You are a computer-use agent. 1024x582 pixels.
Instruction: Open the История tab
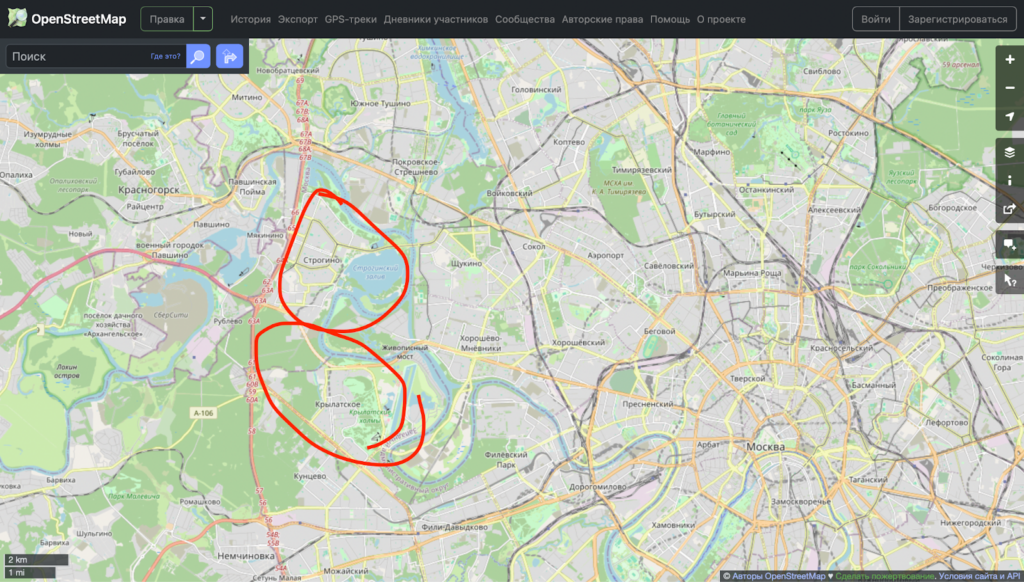click(x=250, y=19)
